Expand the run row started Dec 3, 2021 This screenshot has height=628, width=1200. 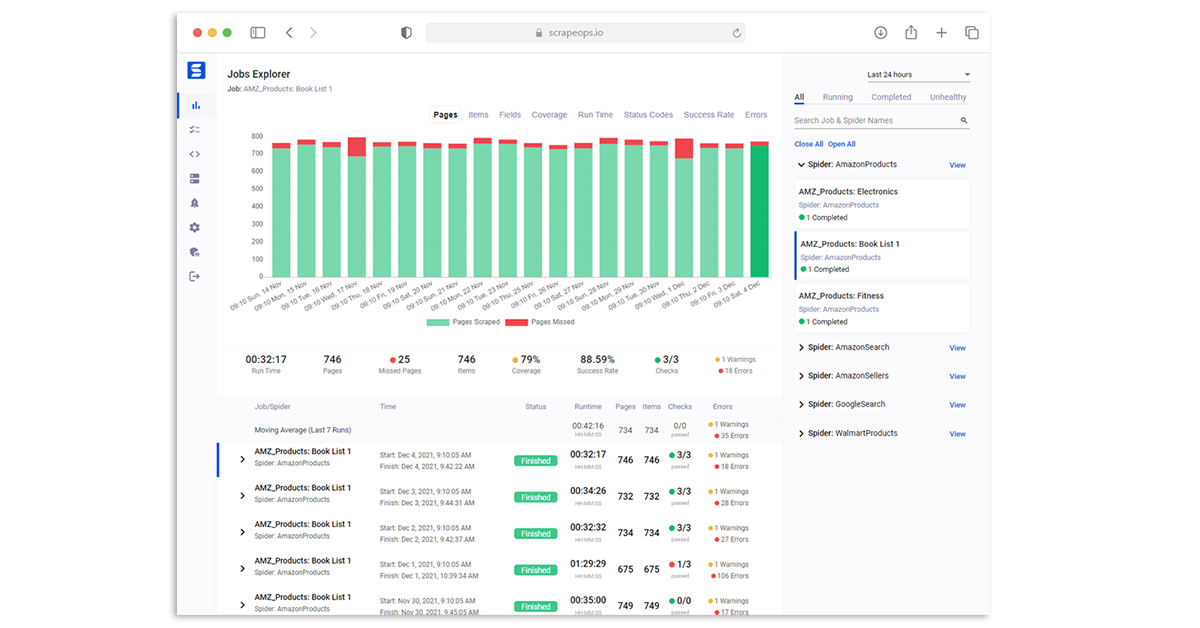tap(242, 496)
